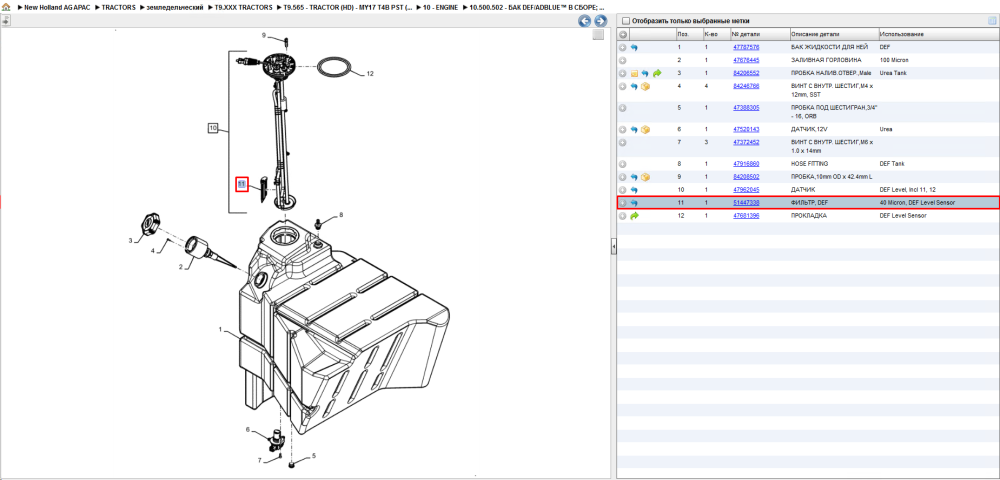This screenshot has width=1000, height=480.
Task: Expand row 2 ЗАЛИВНАЯ ГОРЛОВИНА plus icon
Action: pos(622,60)
